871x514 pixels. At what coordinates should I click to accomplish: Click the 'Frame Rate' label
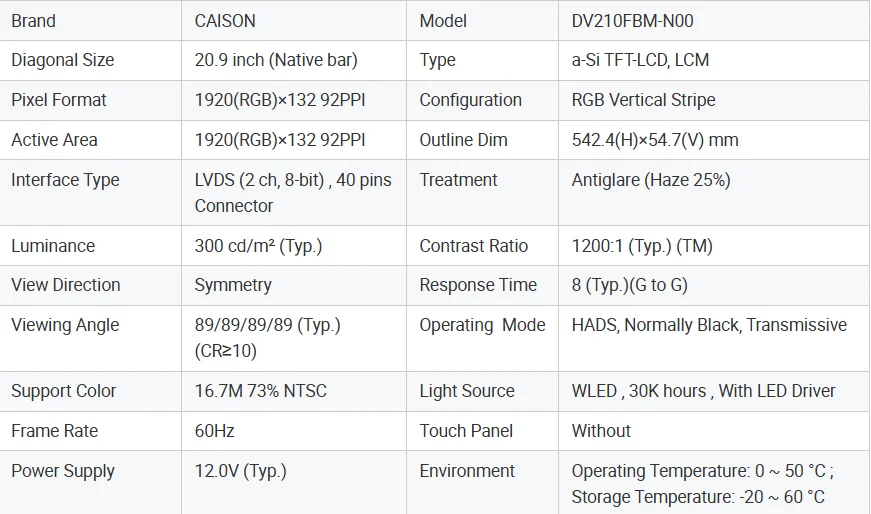pos(54,431)
